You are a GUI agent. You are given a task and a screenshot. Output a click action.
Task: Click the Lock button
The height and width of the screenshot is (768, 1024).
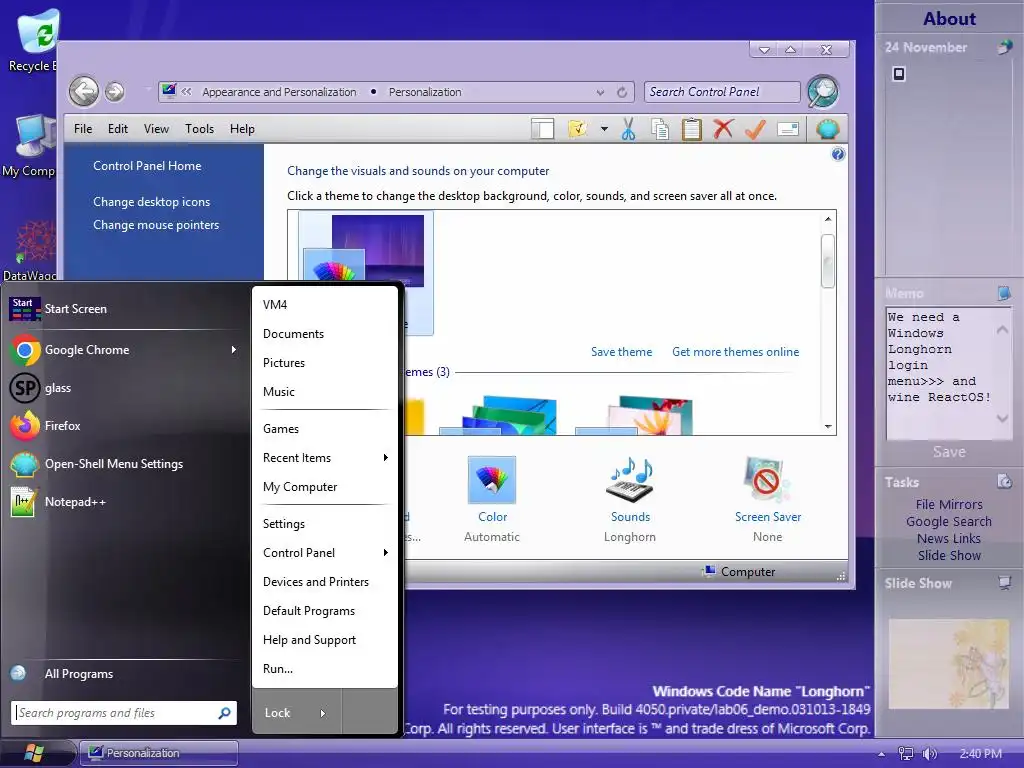click(278, 713)
